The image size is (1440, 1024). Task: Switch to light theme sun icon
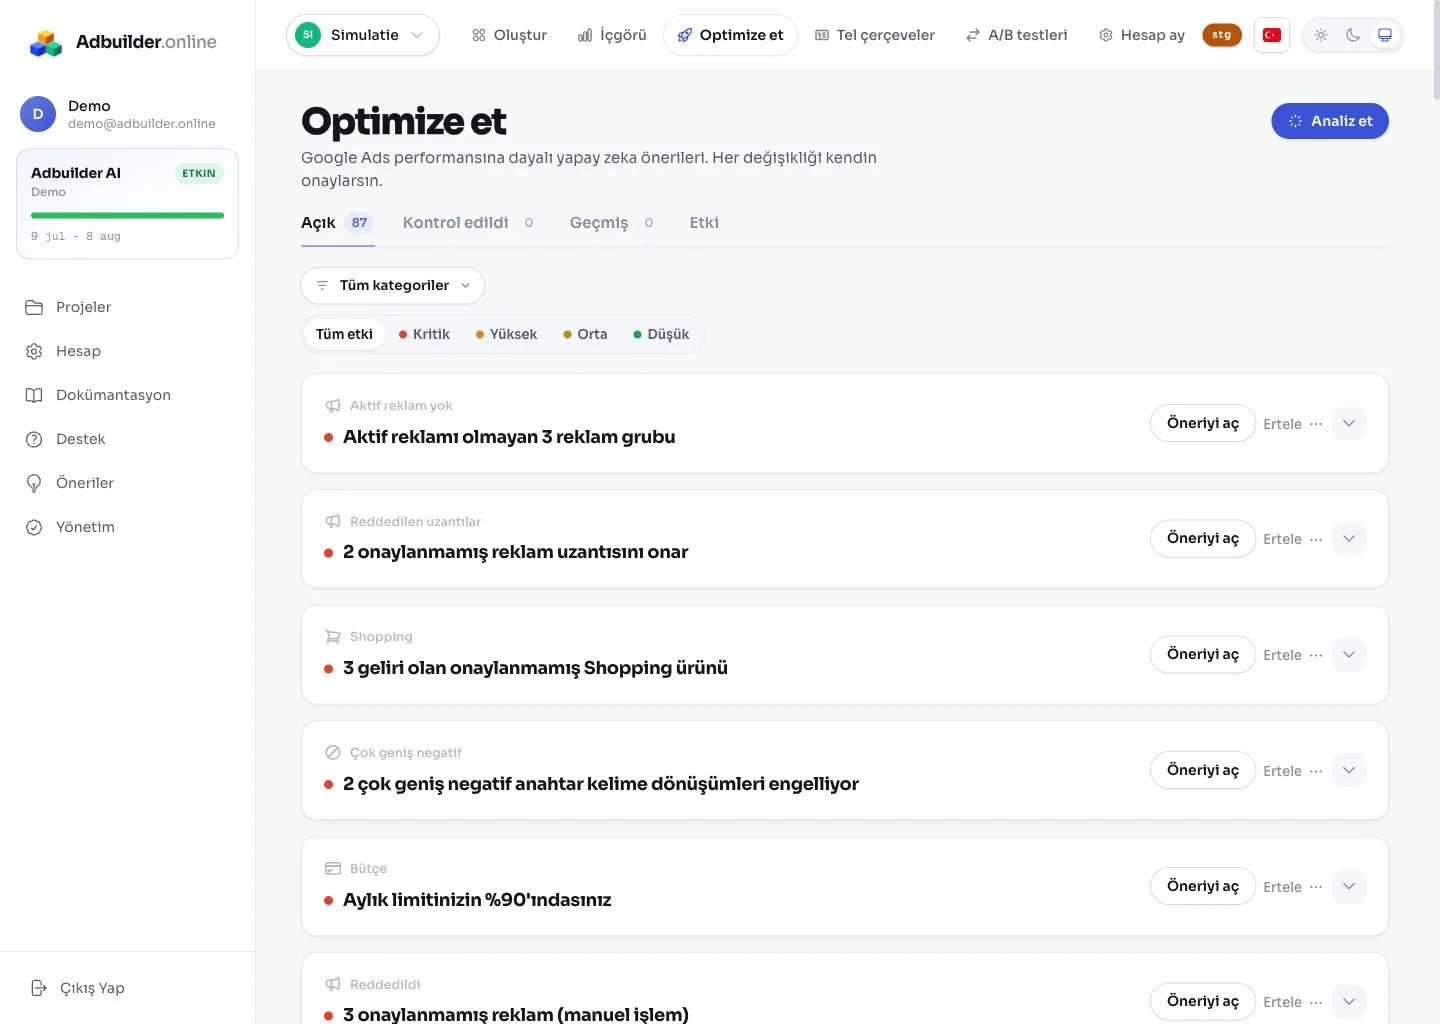(x=1321, y=35)
